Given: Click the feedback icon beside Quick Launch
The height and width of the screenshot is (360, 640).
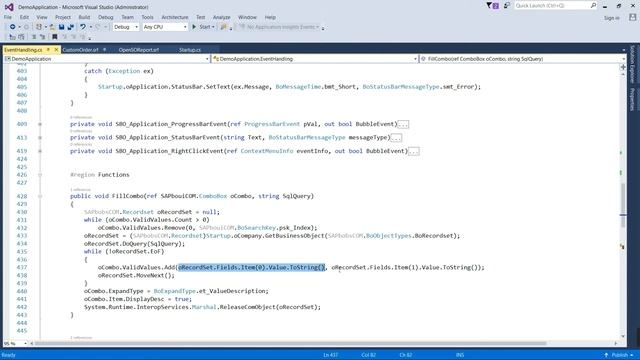Looking at the screenshot, I should click(507, 6).
